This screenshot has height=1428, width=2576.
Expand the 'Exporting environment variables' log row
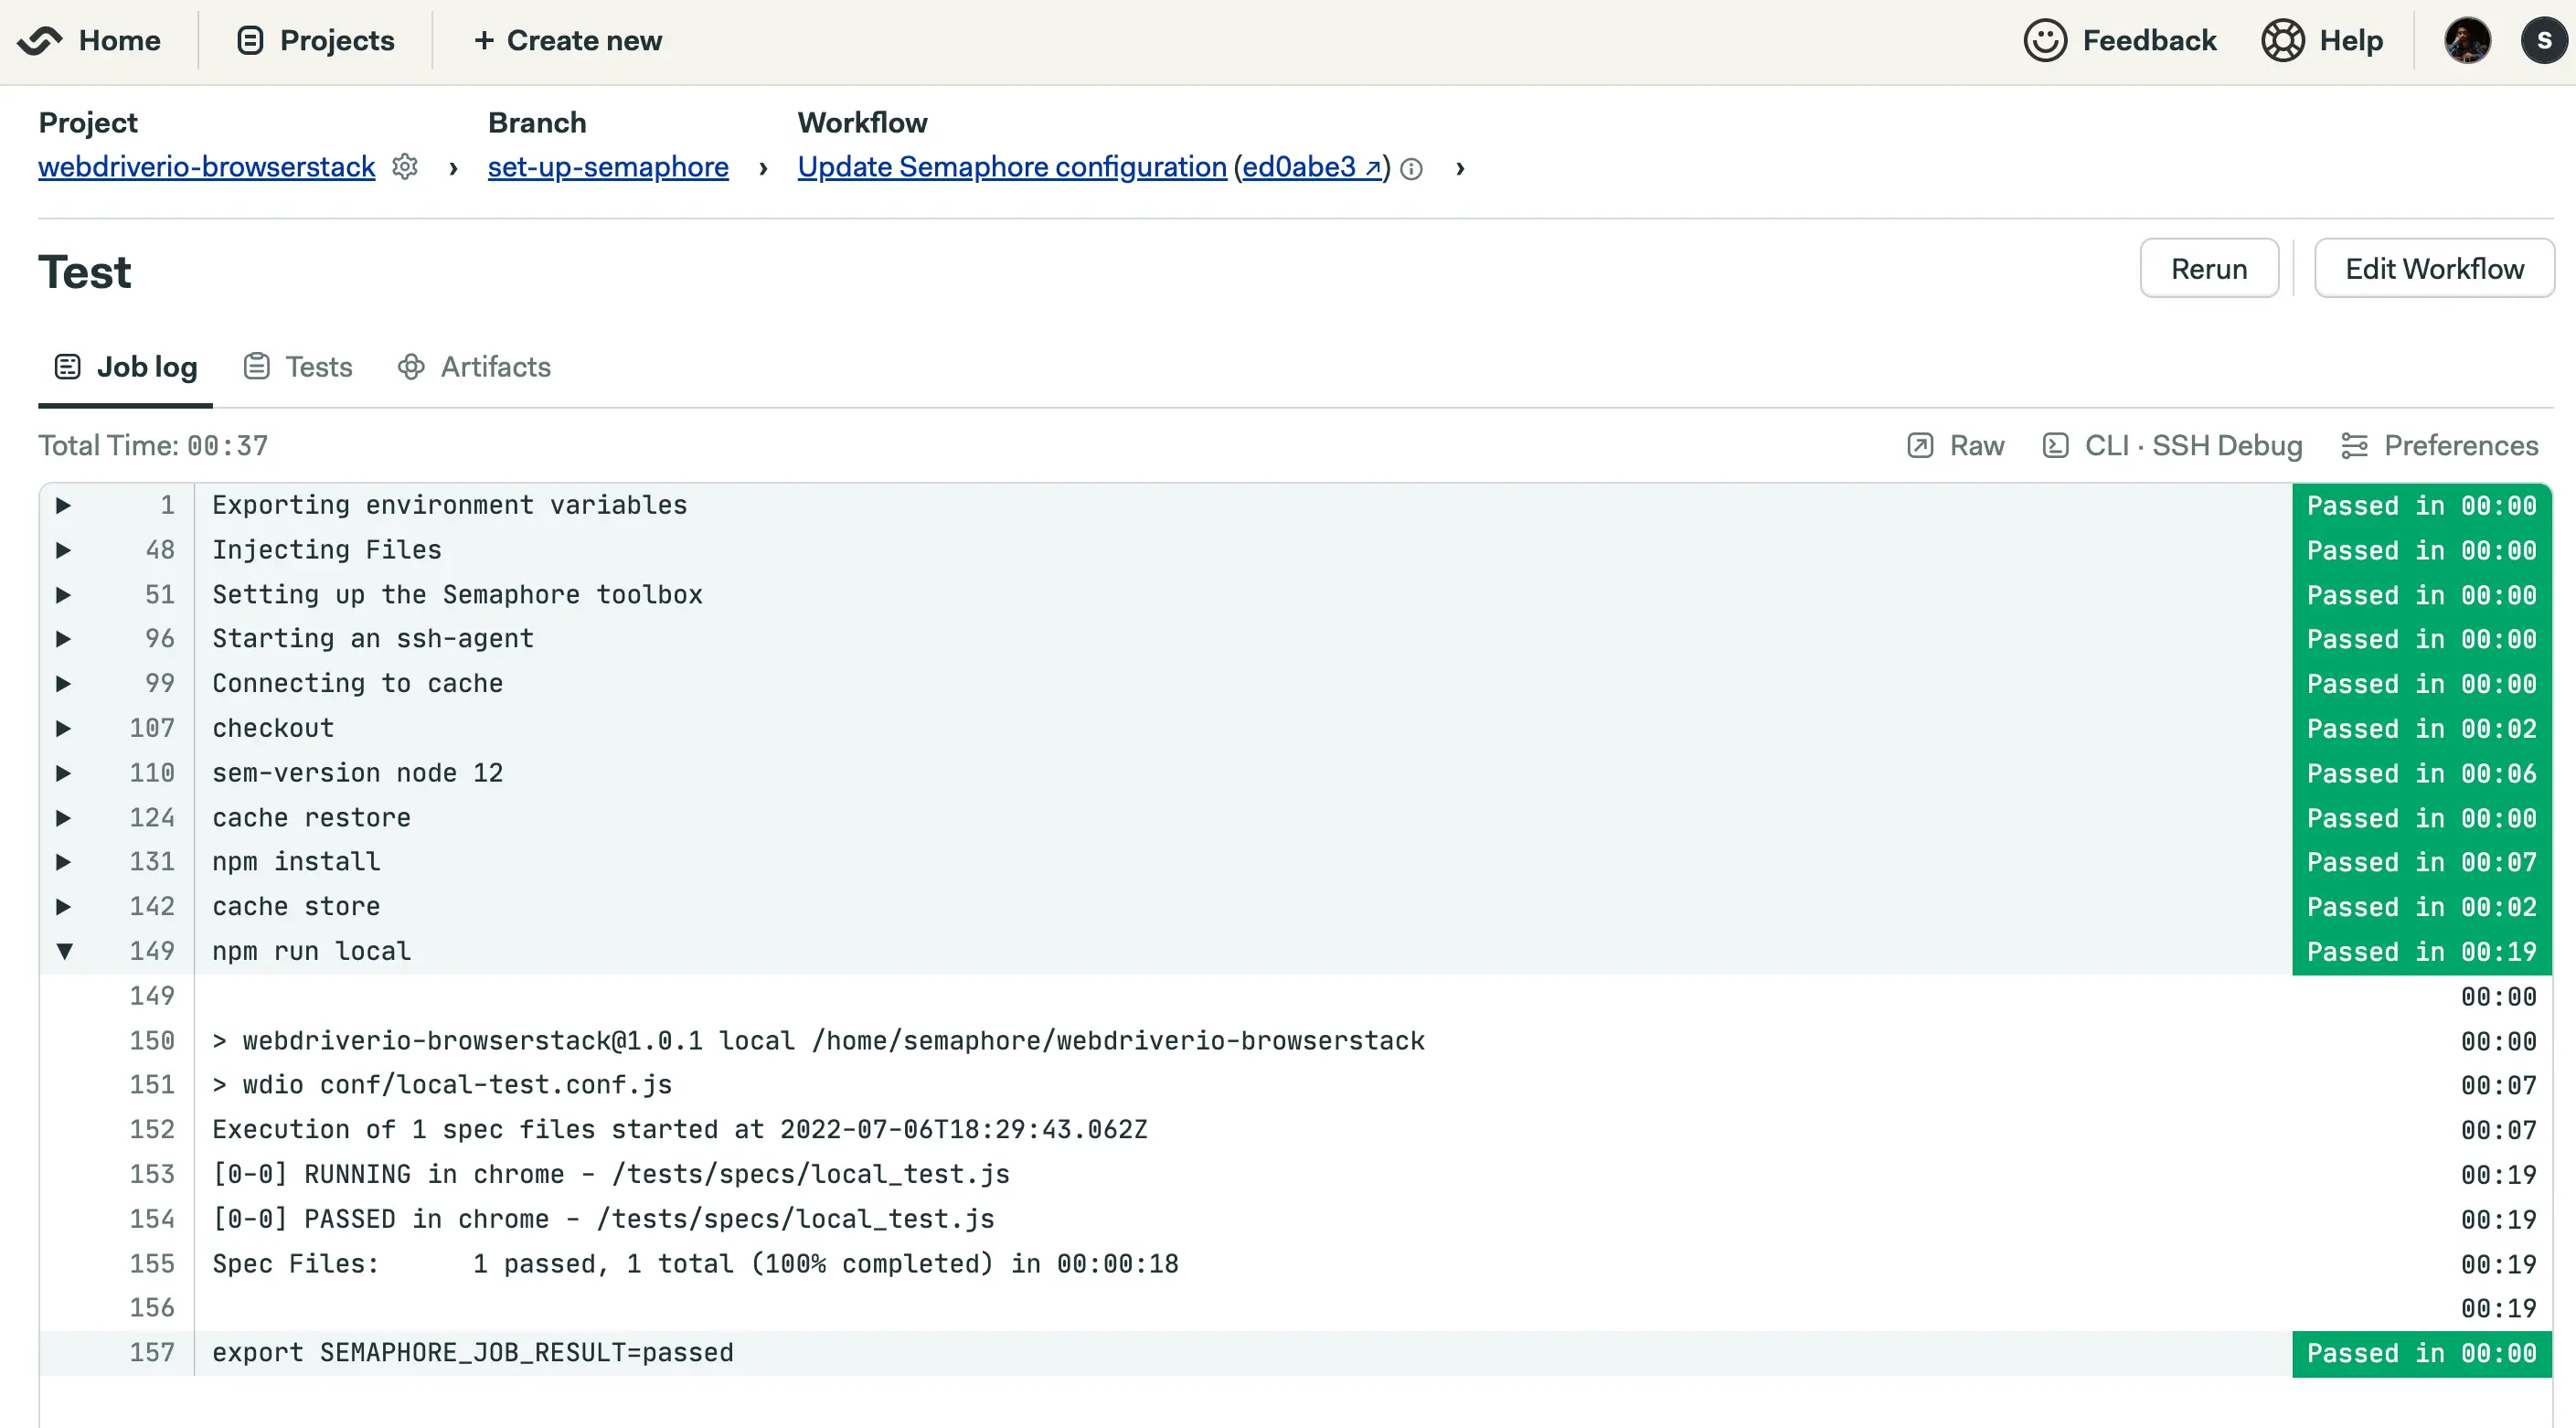click(x=63, y=506)
